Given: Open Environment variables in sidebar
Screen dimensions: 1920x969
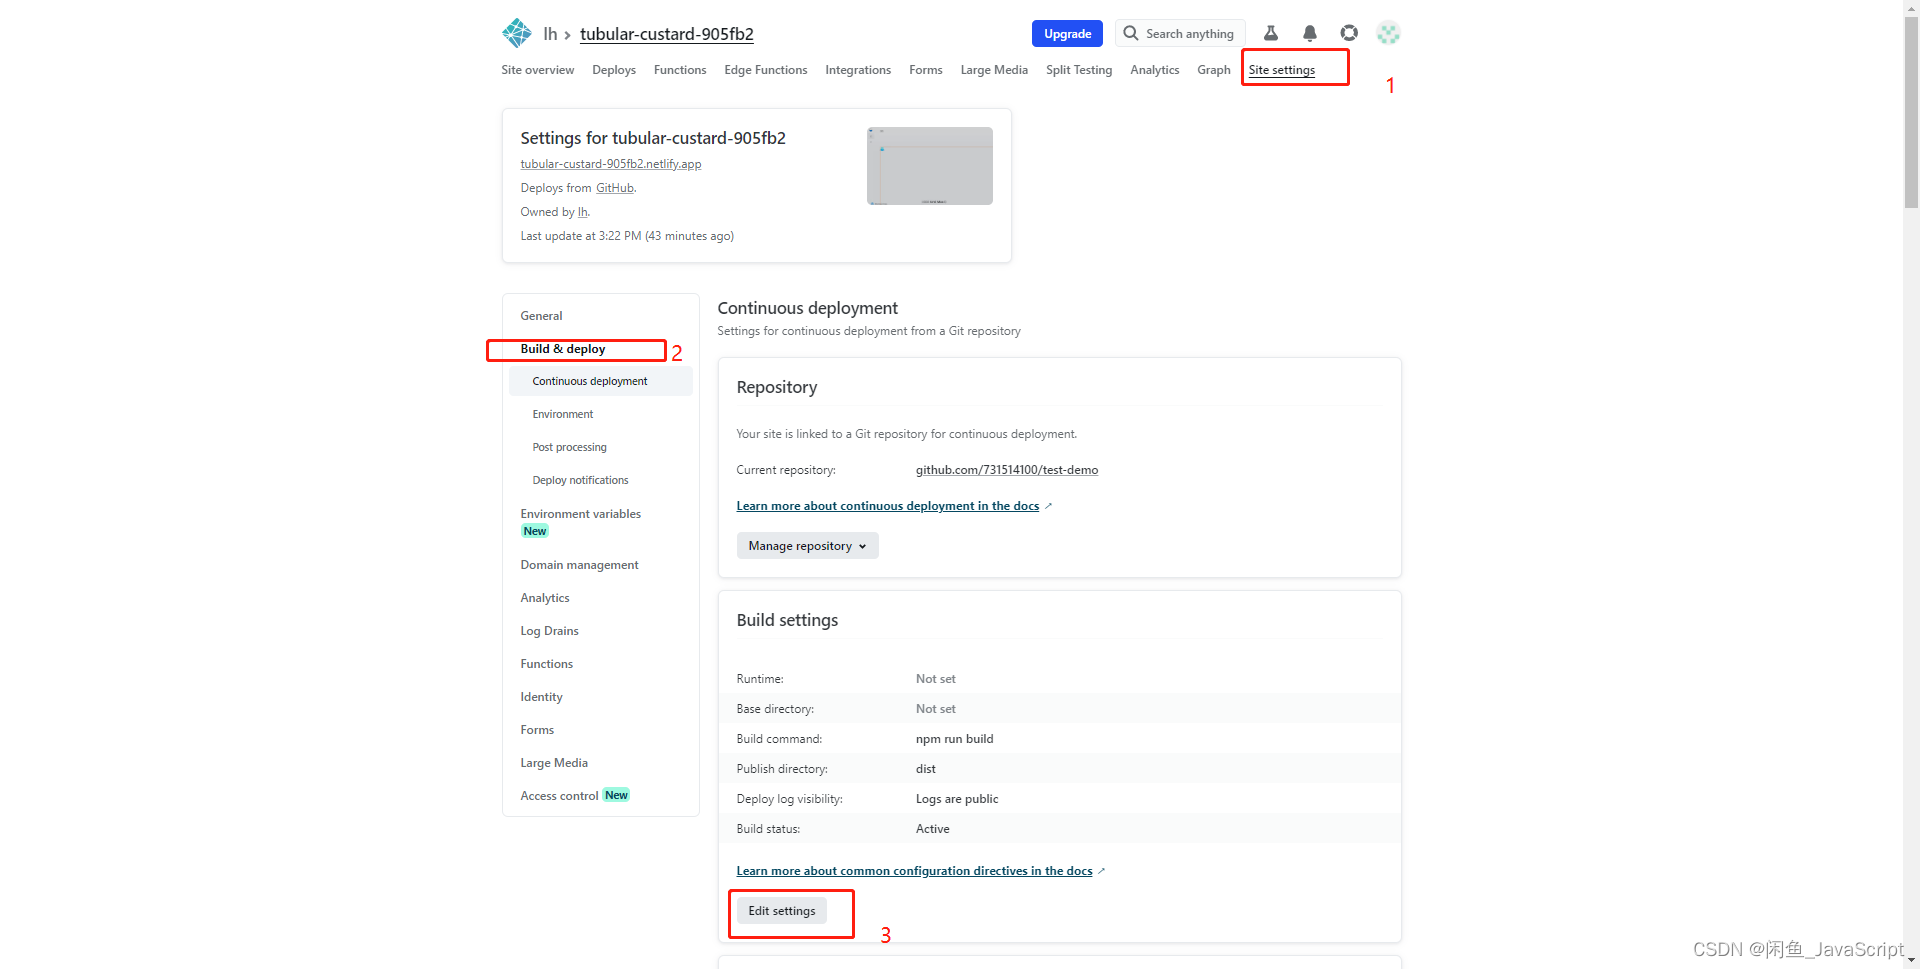Looking at the screenshot, I should [581, 514].
